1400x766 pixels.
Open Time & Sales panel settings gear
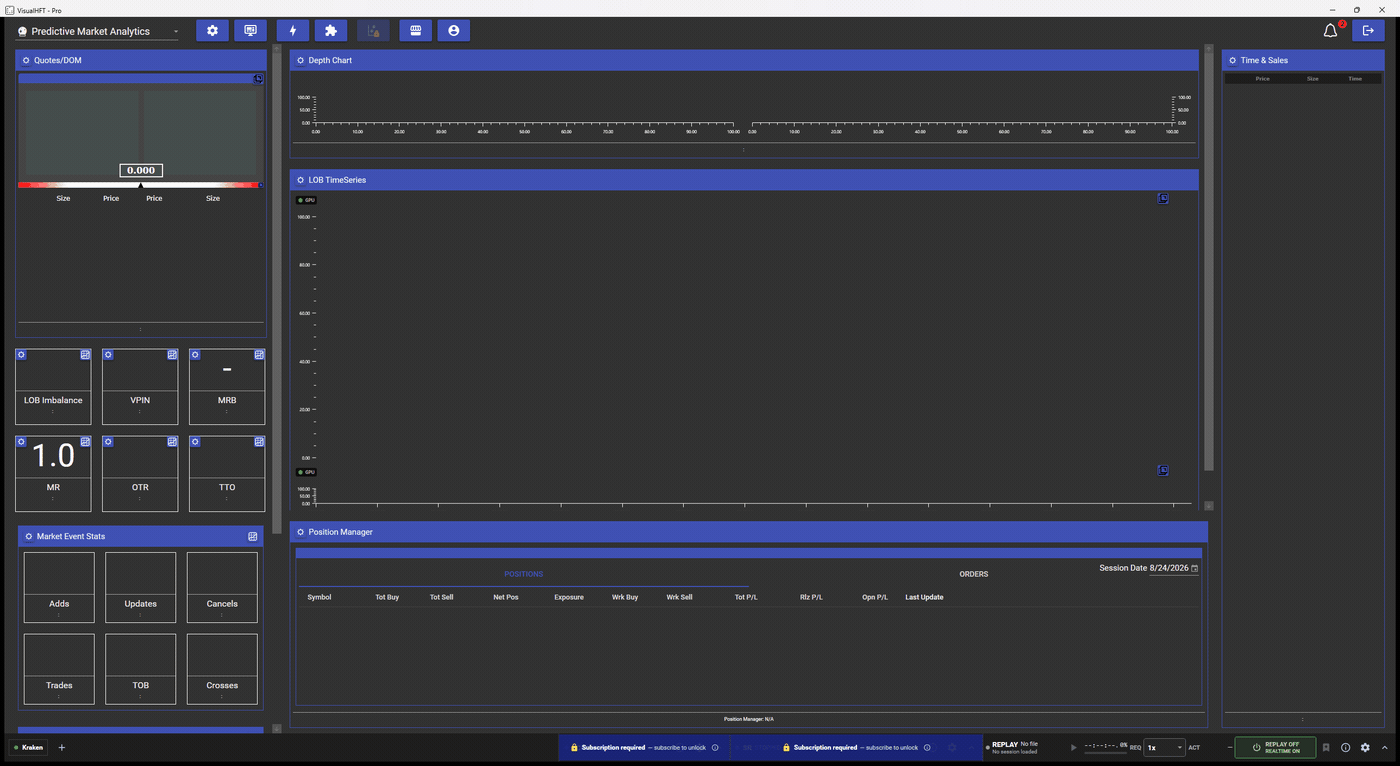[x=1233, y=60]
